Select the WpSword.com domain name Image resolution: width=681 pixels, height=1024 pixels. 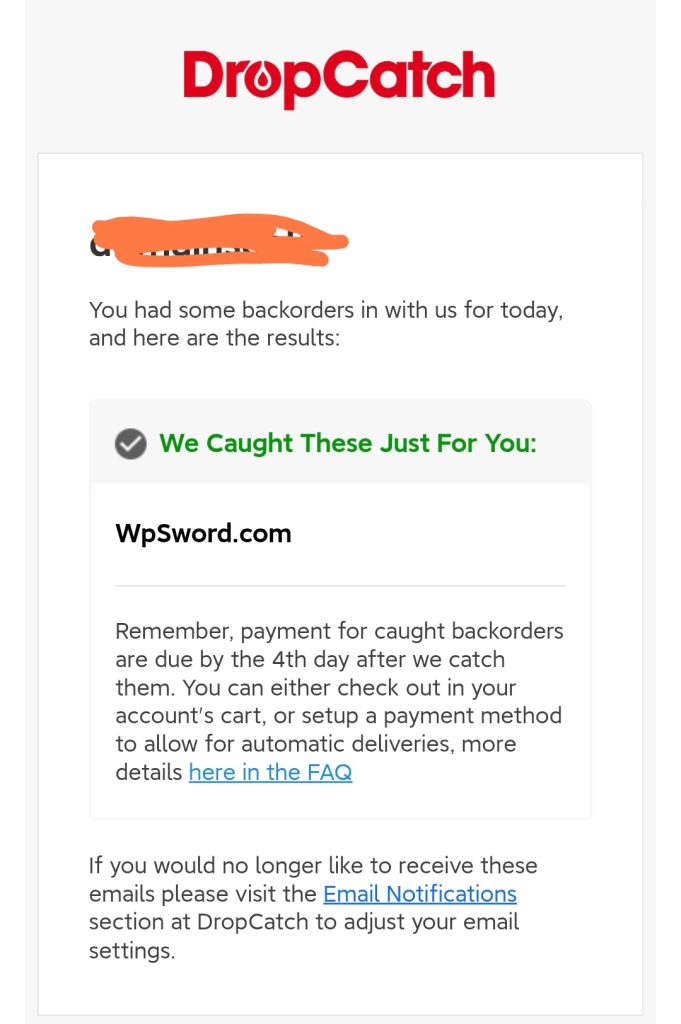point(203,534)
